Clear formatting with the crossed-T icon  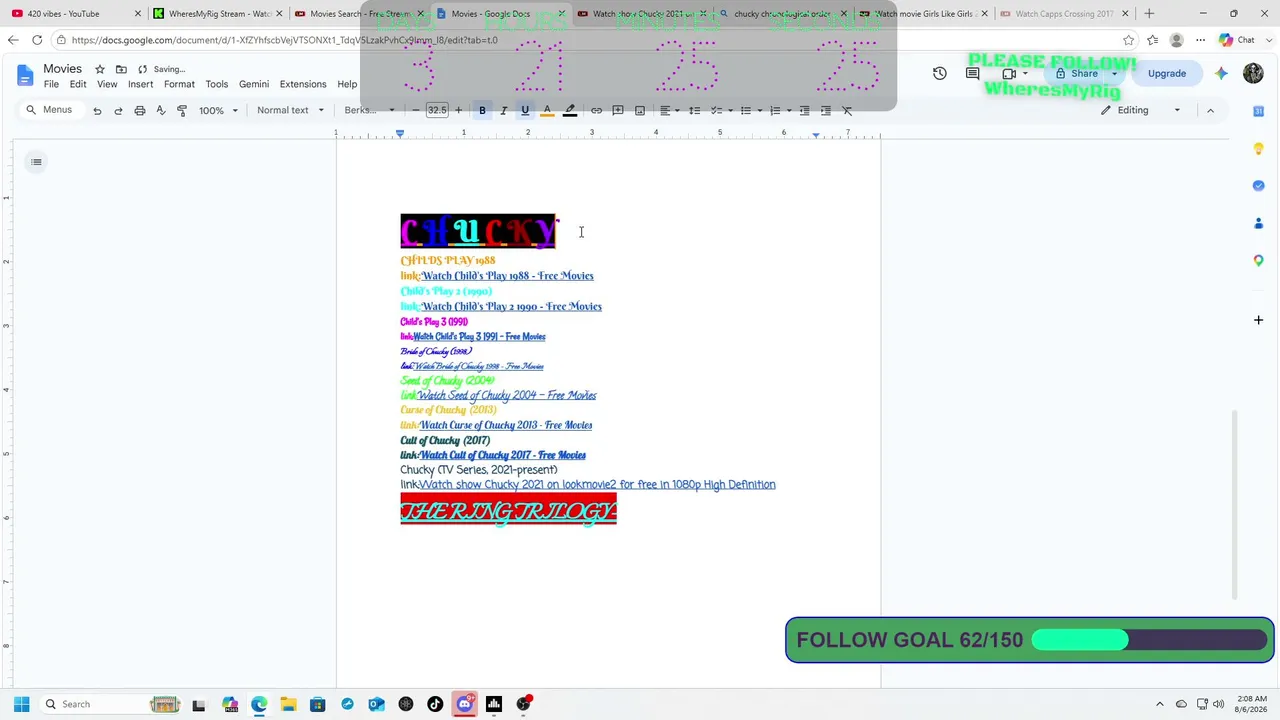[x=847, y=110]
